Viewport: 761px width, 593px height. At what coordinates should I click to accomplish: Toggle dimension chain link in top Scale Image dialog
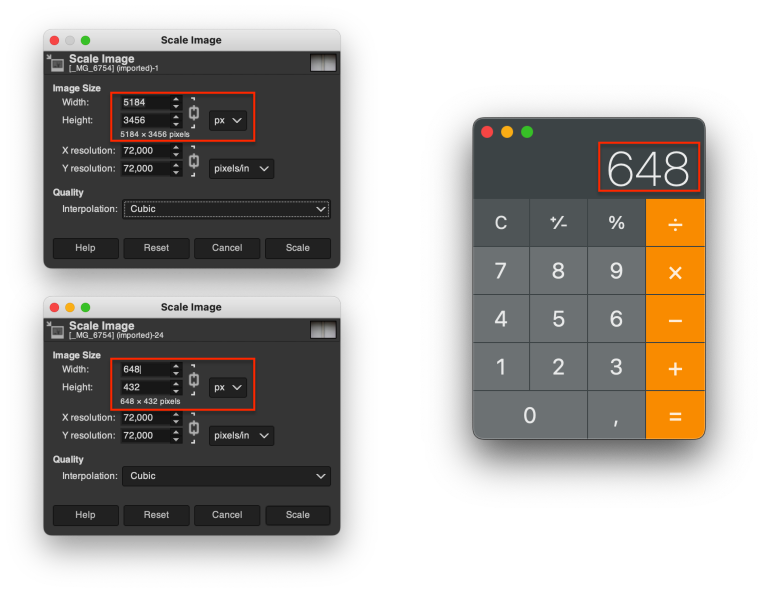[194, 113]
